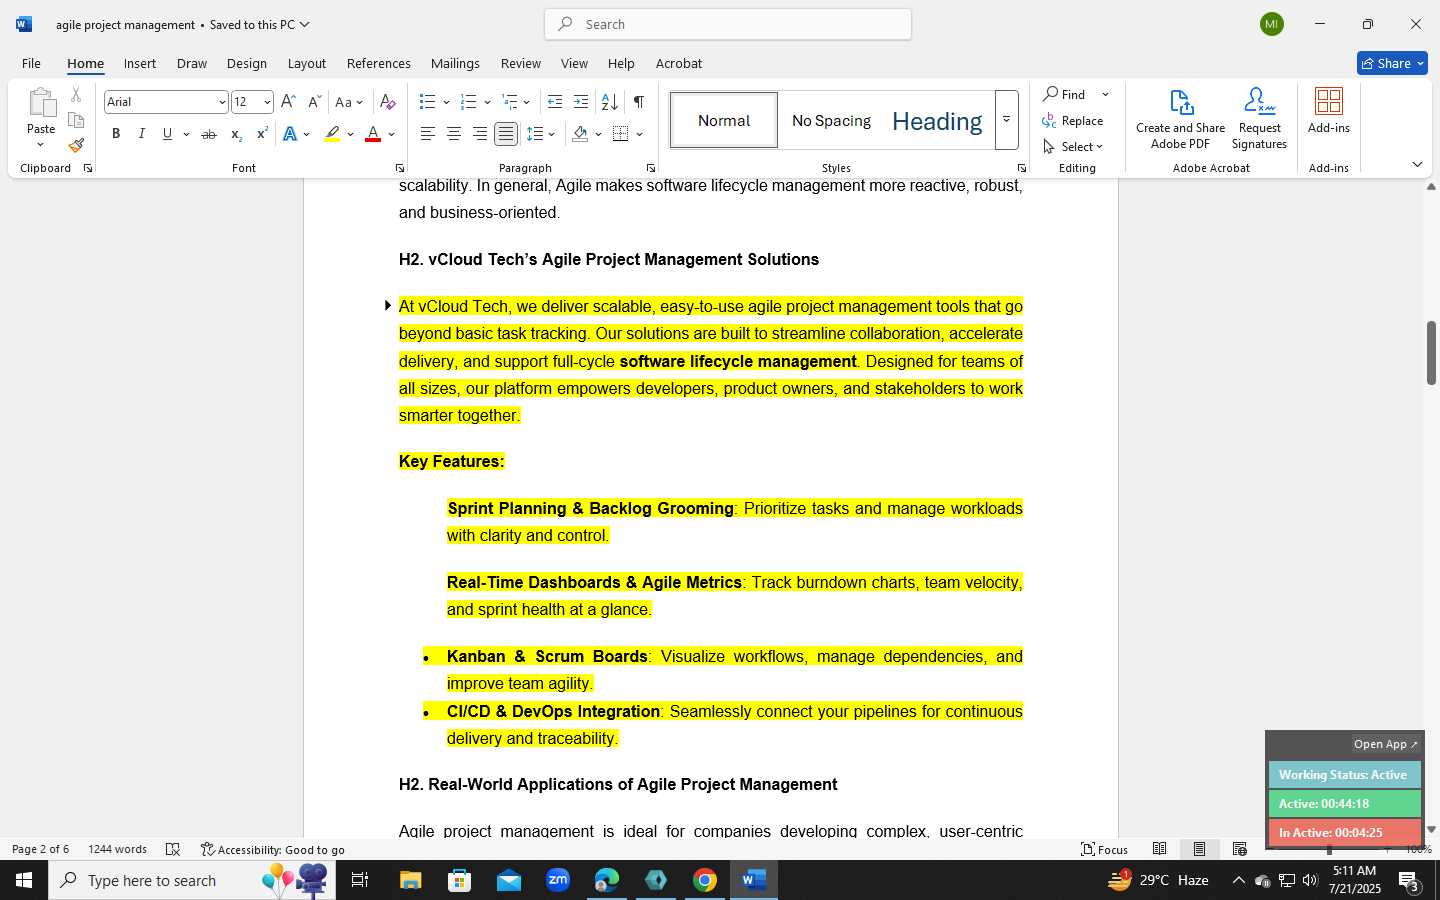The image size is (1440, 900).
Task: Click the Paste clipboard icon
Action: click(x=41, y=103)
